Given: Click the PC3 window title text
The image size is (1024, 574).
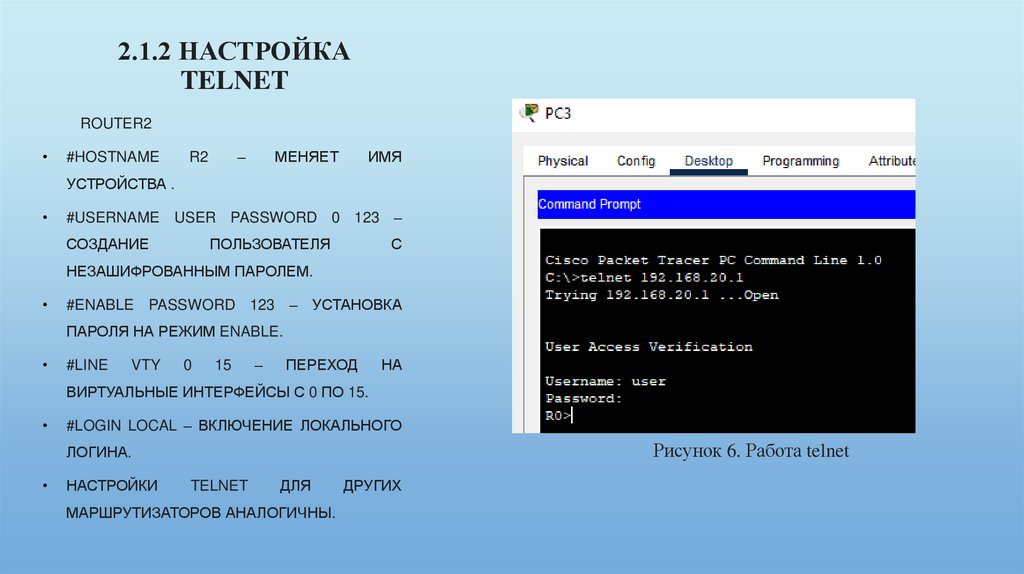Looking at the screenshot, I should 558,114.
